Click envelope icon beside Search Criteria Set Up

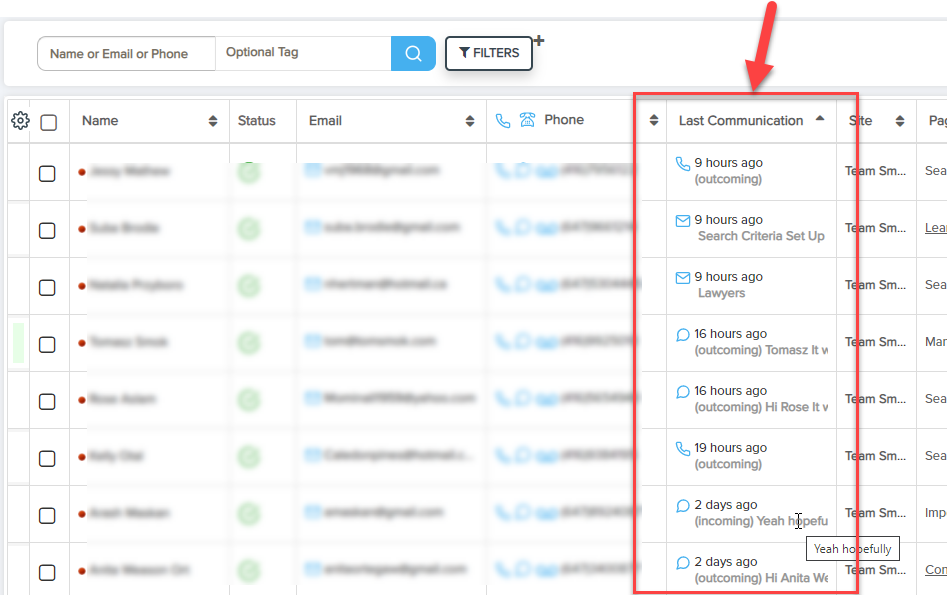click(x=683, y=221)
